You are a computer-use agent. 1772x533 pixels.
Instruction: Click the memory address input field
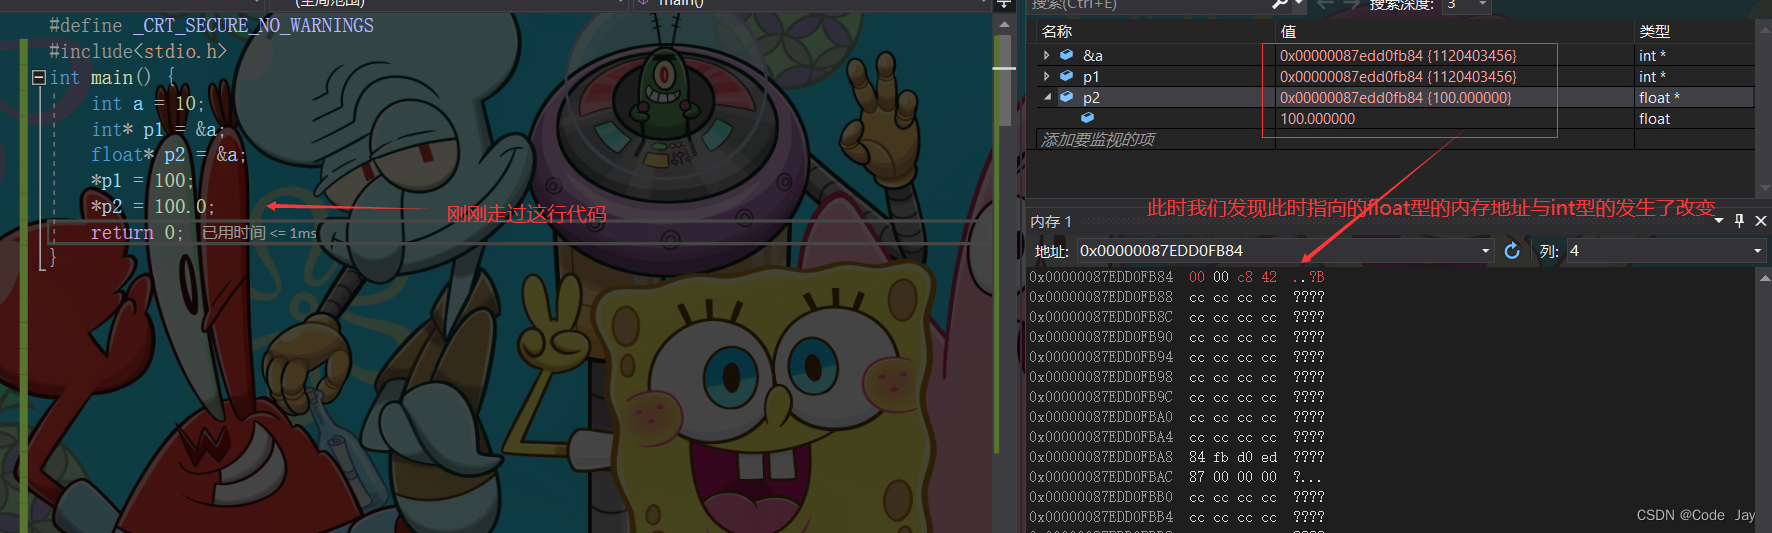pyautogui.click(x=1277, y=251)
